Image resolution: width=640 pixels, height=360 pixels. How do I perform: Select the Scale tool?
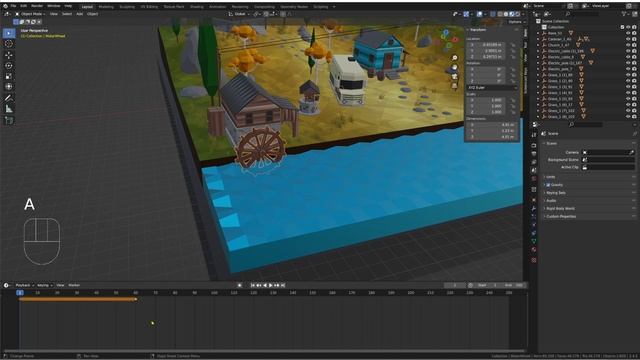pos(9,76)
